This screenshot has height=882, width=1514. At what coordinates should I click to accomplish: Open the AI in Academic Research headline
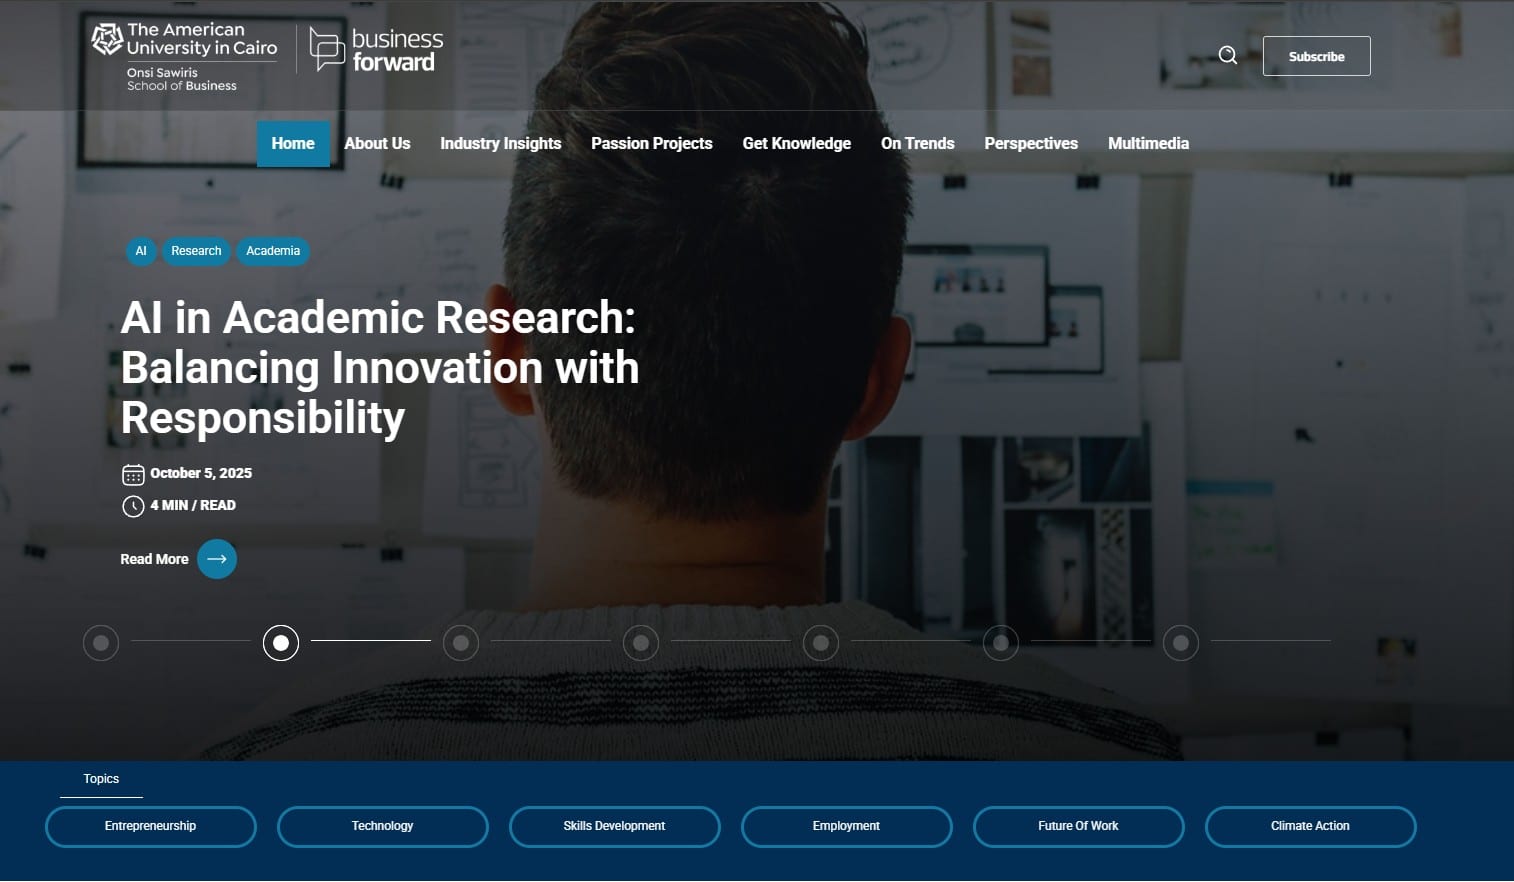pyautogui.click(x=379, y=367)
